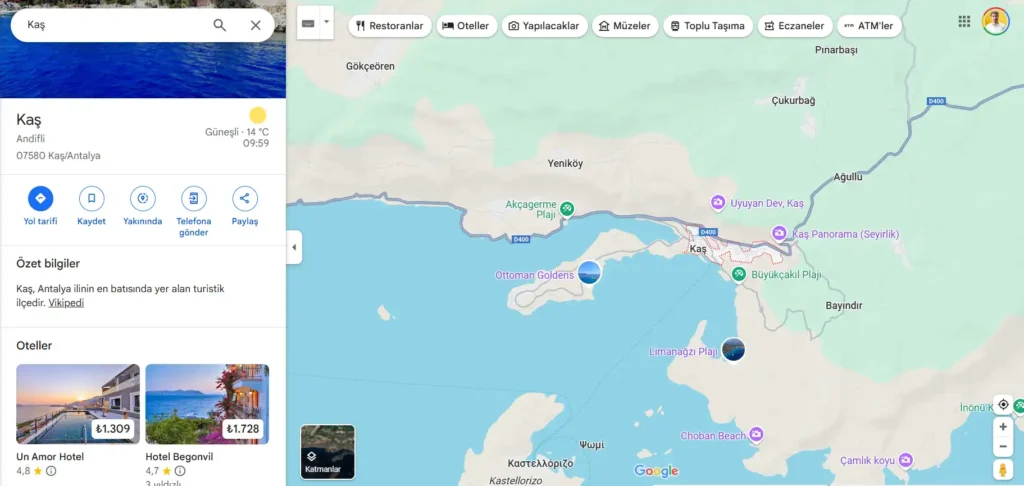
Task: Click the Çukurbağ map label
Action: 793,101
